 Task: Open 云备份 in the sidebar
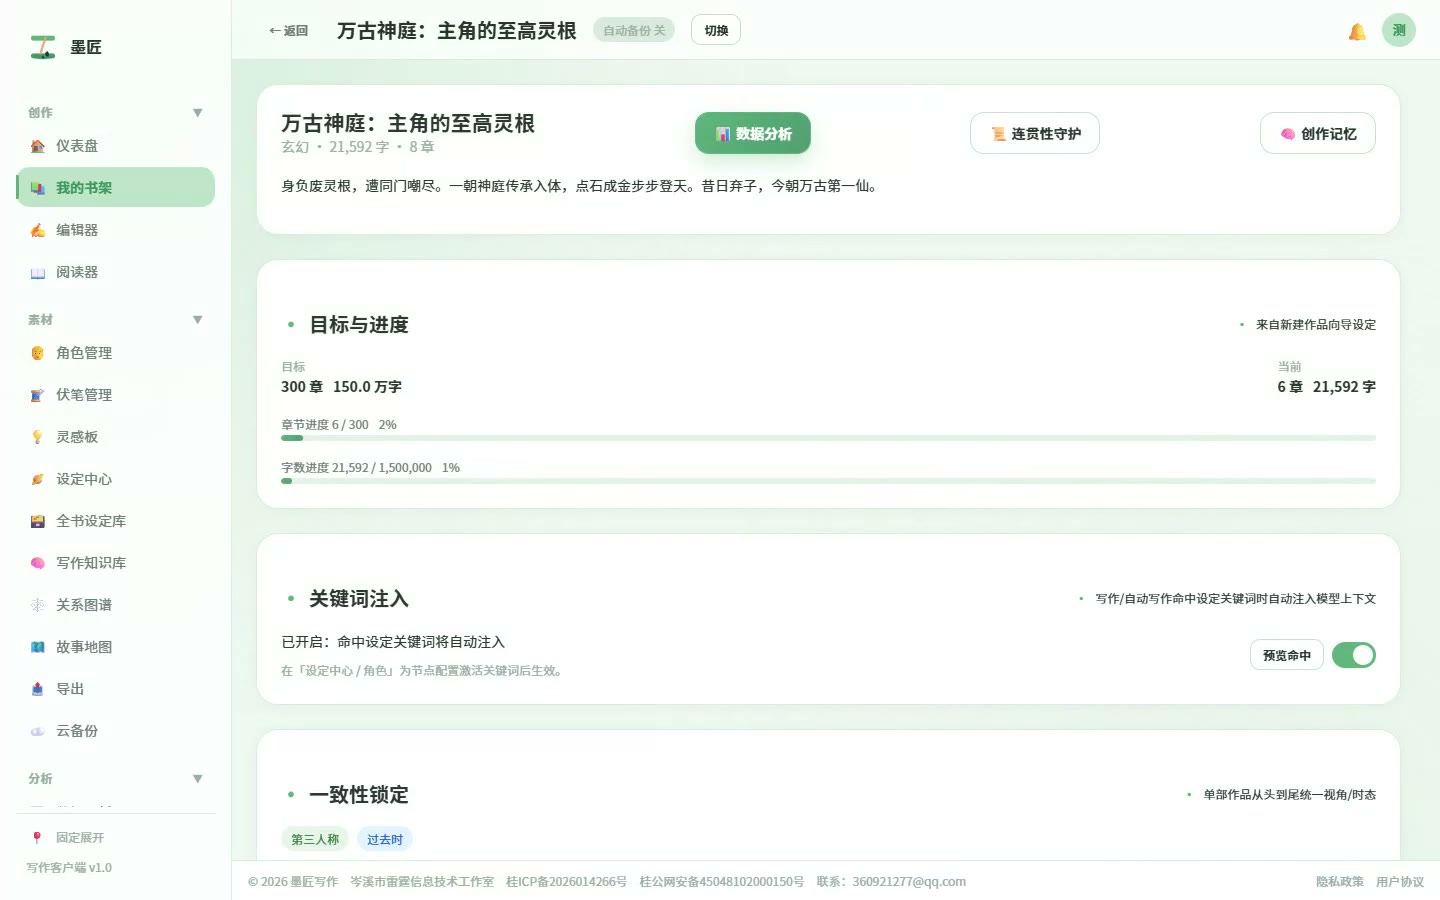[x=116, y=731]
